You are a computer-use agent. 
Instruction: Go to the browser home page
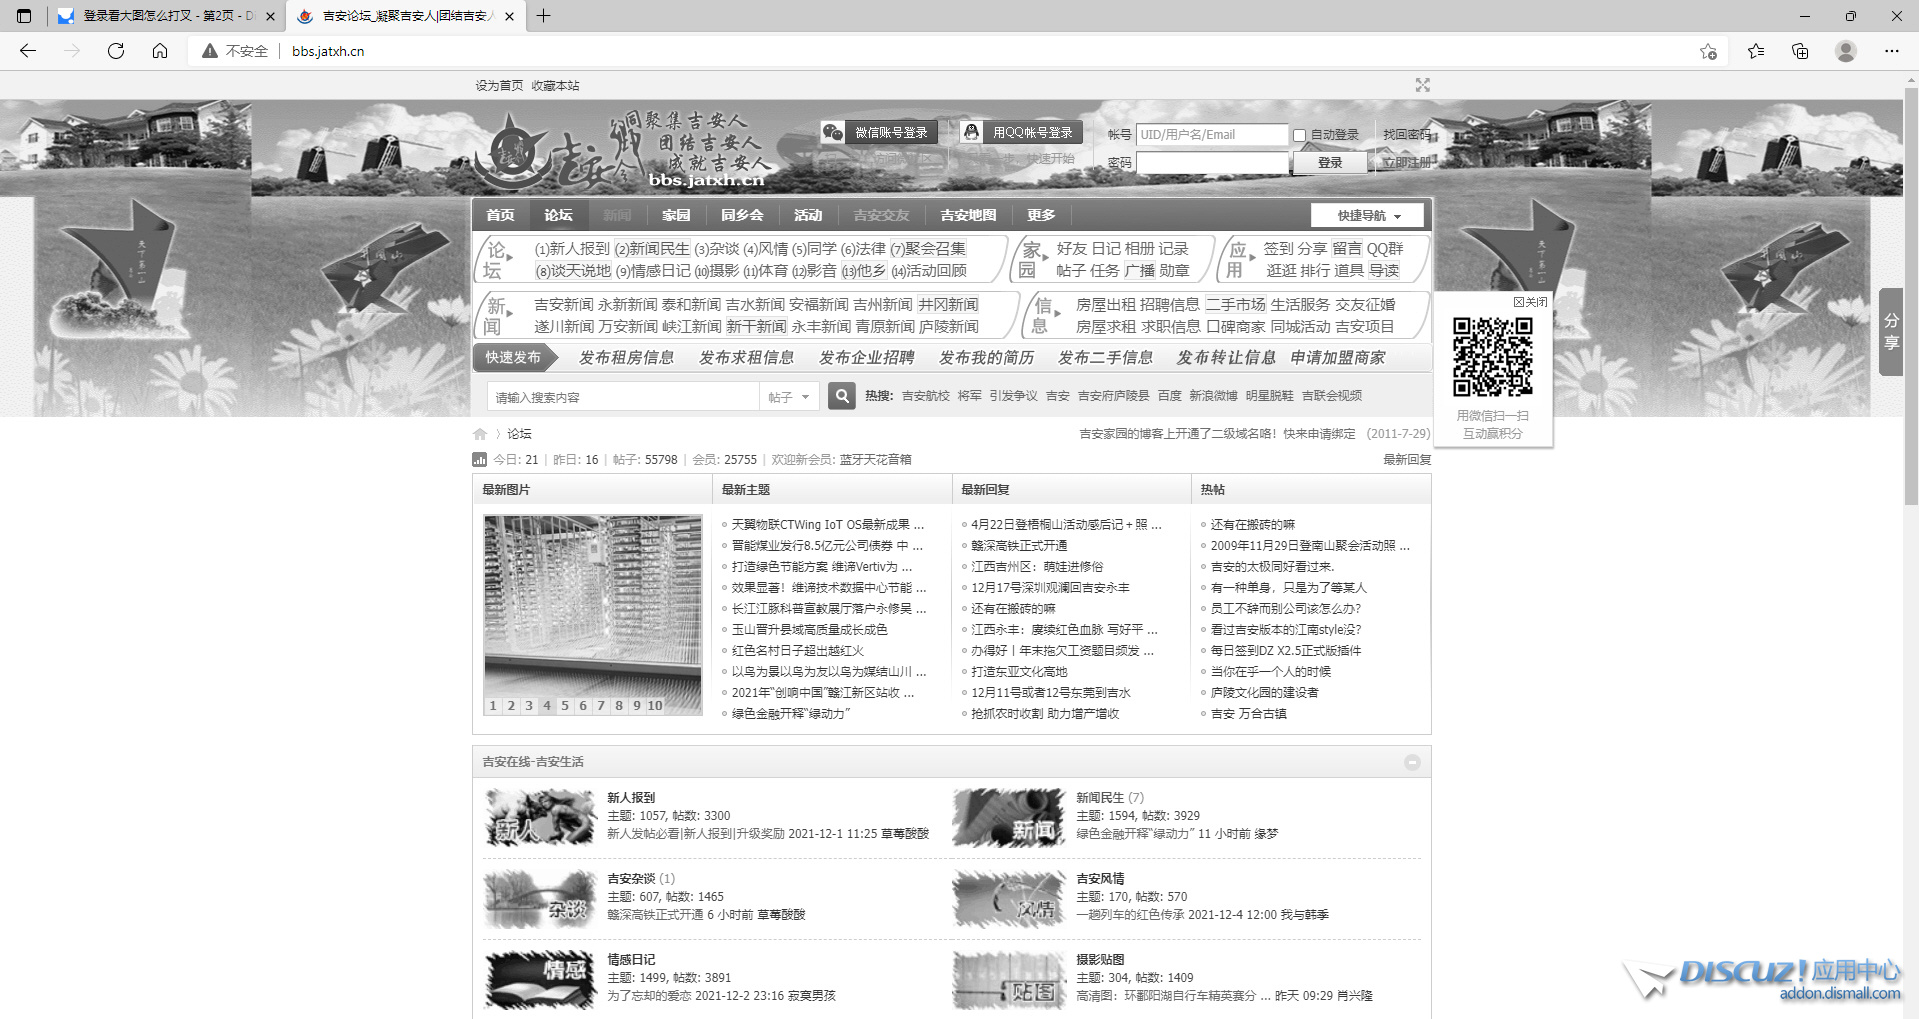160,51
